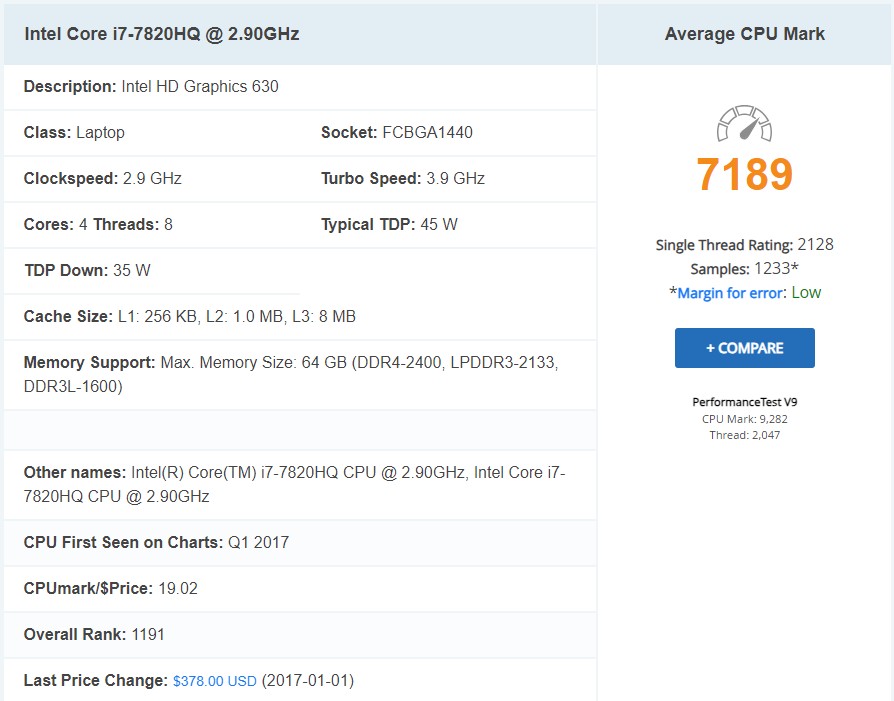The width and height of the screenshot is (894, 701).
Task: Click the orange 7189 CPU Mark score
Action: pyautogui.click(x=744, y=175)
